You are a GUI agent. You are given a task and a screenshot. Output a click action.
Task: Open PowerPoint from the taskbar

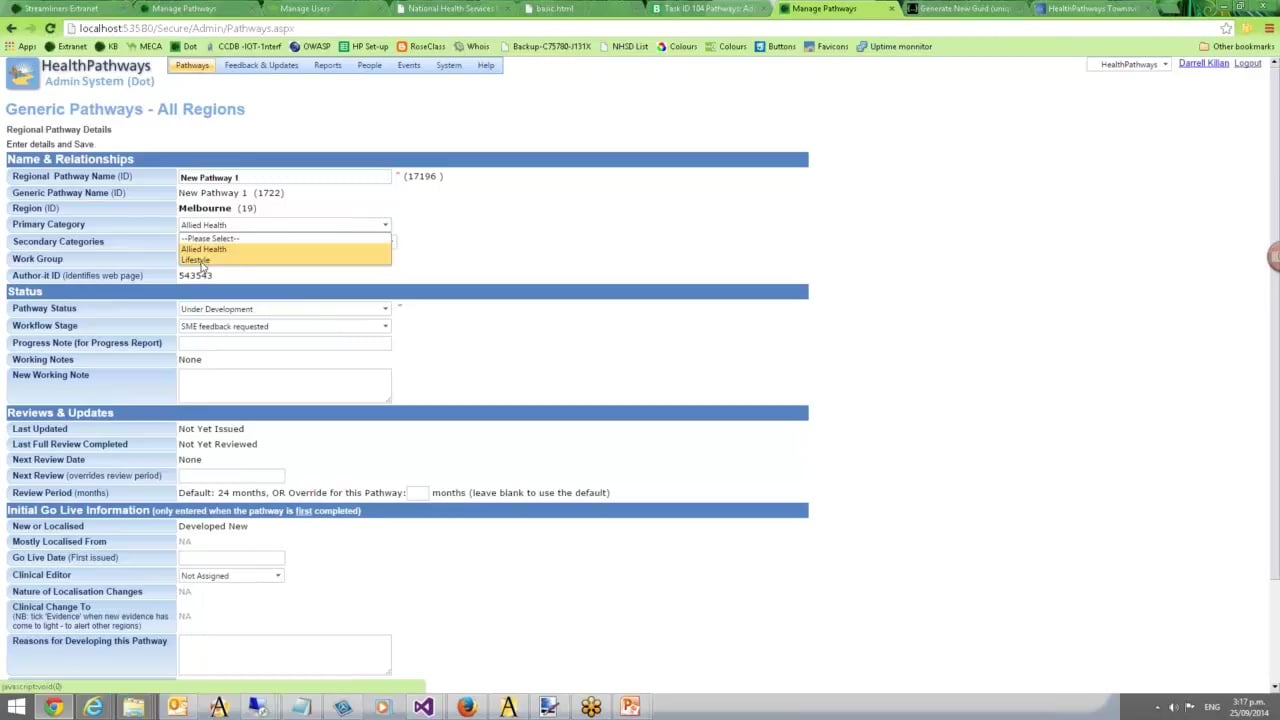coord(630,708)
